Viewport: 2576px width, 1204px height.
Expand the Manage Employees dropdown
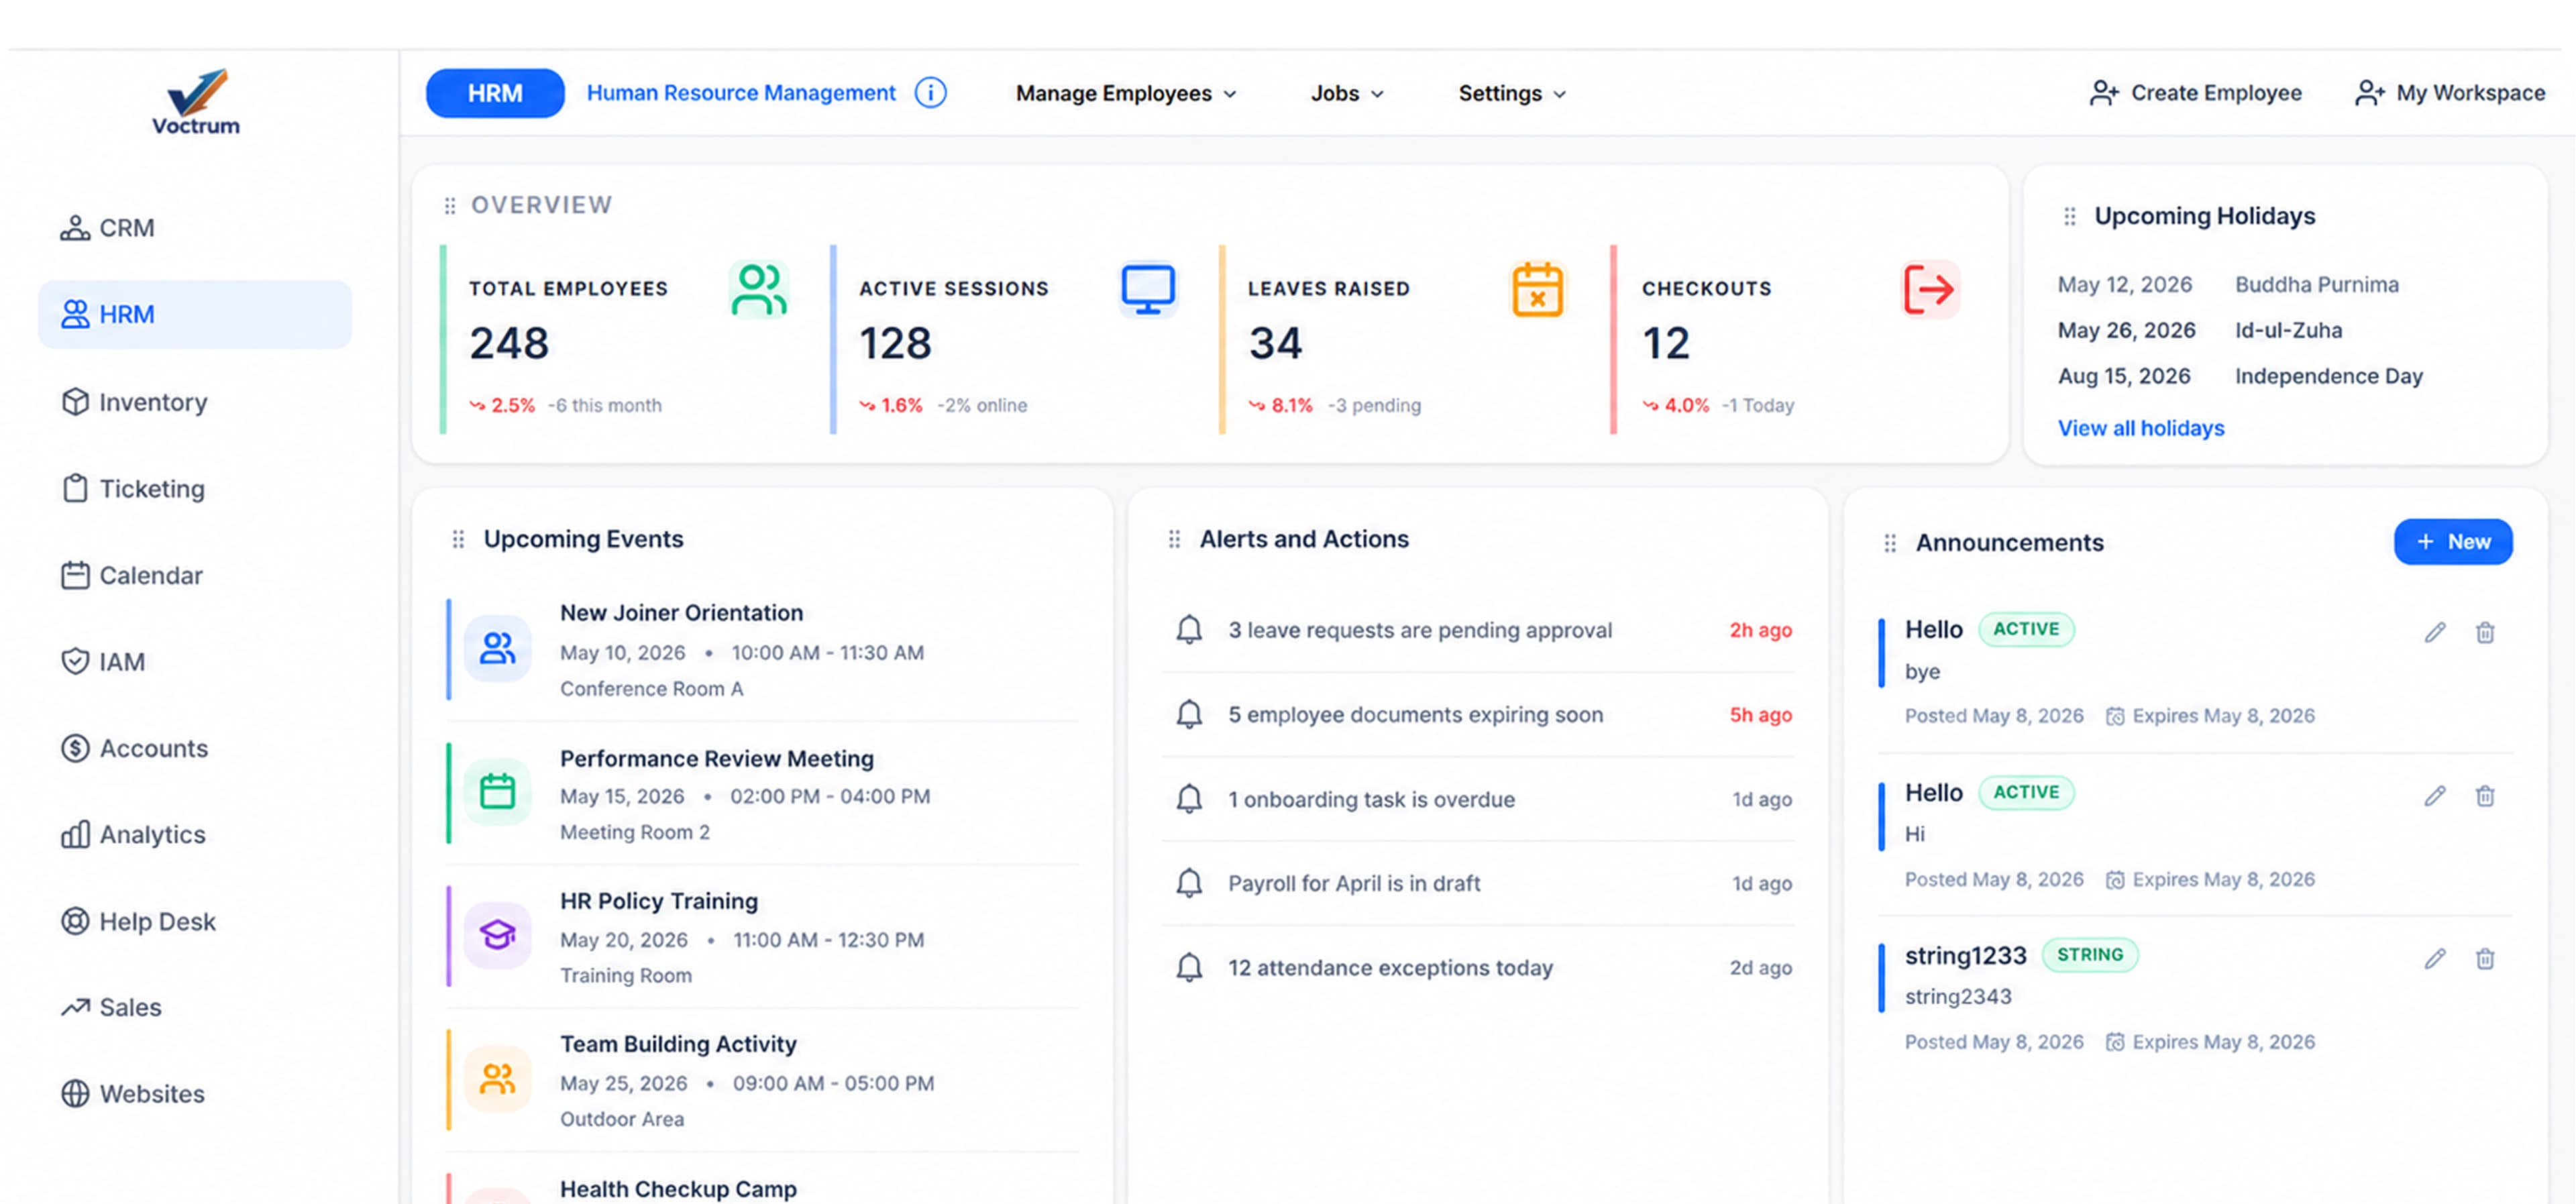click(1126, 93)
